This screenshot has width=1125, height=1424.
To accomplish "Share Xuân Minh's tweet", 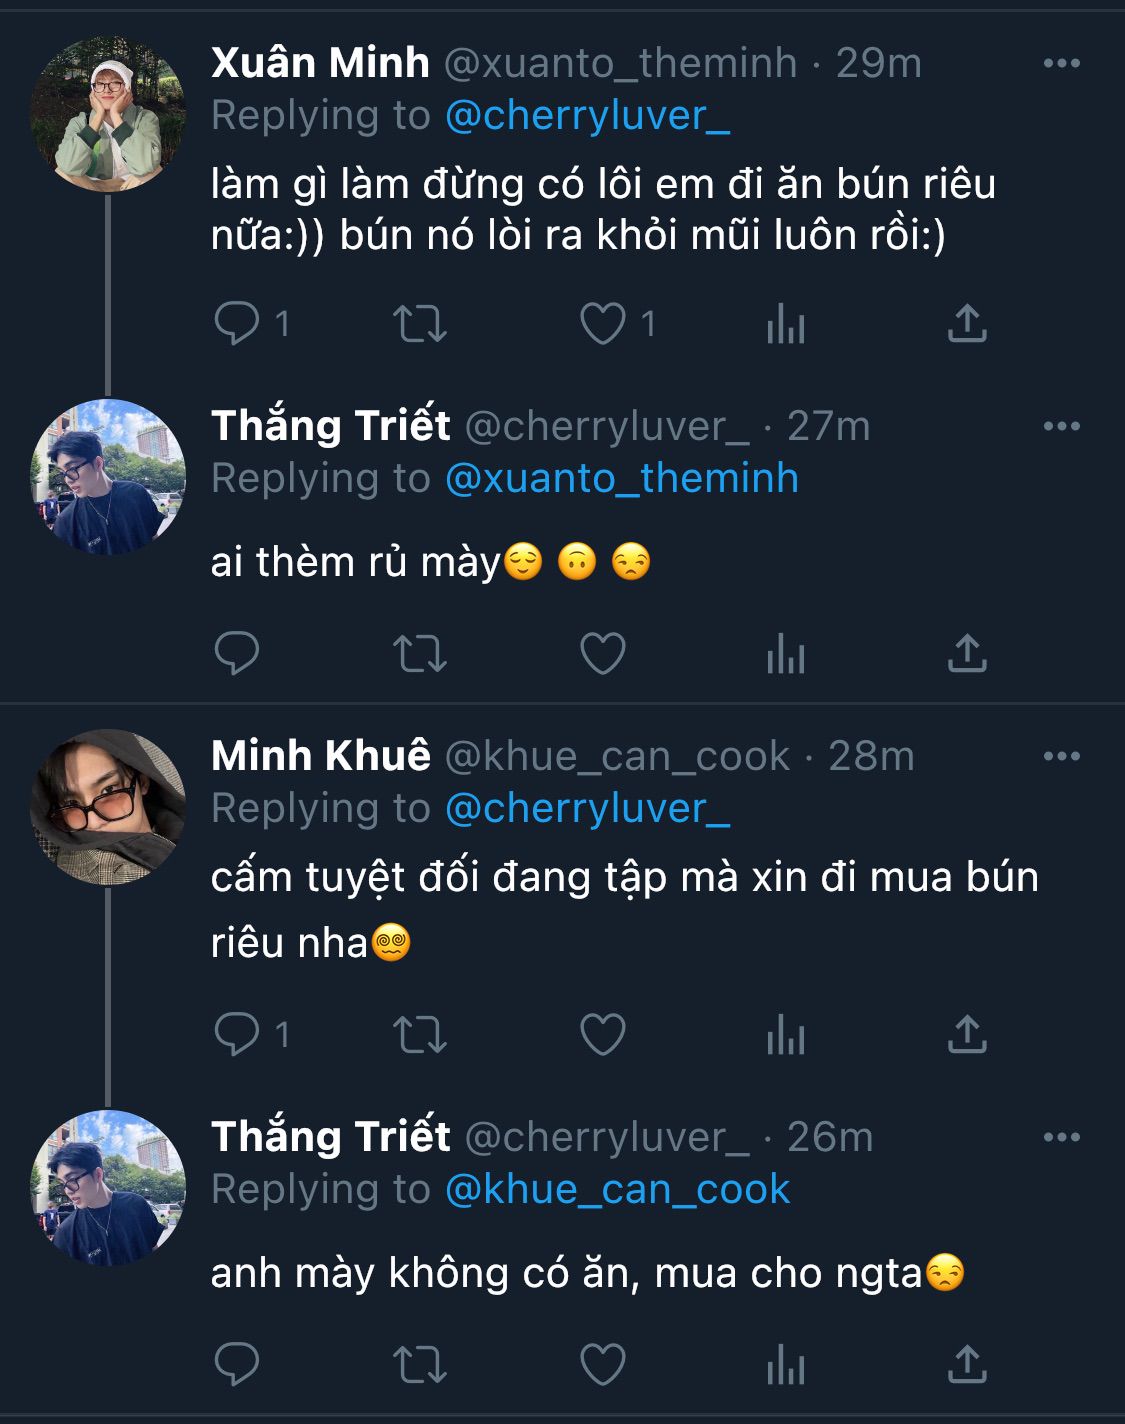I will (x=967, y=324).
